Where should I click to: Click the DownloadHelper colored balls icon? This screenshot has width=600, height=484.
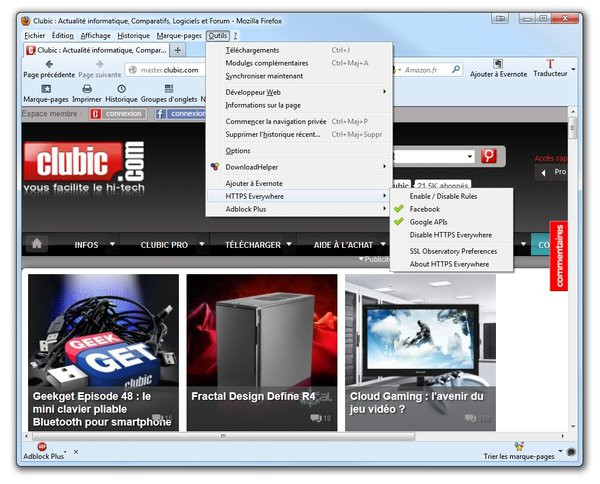click(215, 166)
